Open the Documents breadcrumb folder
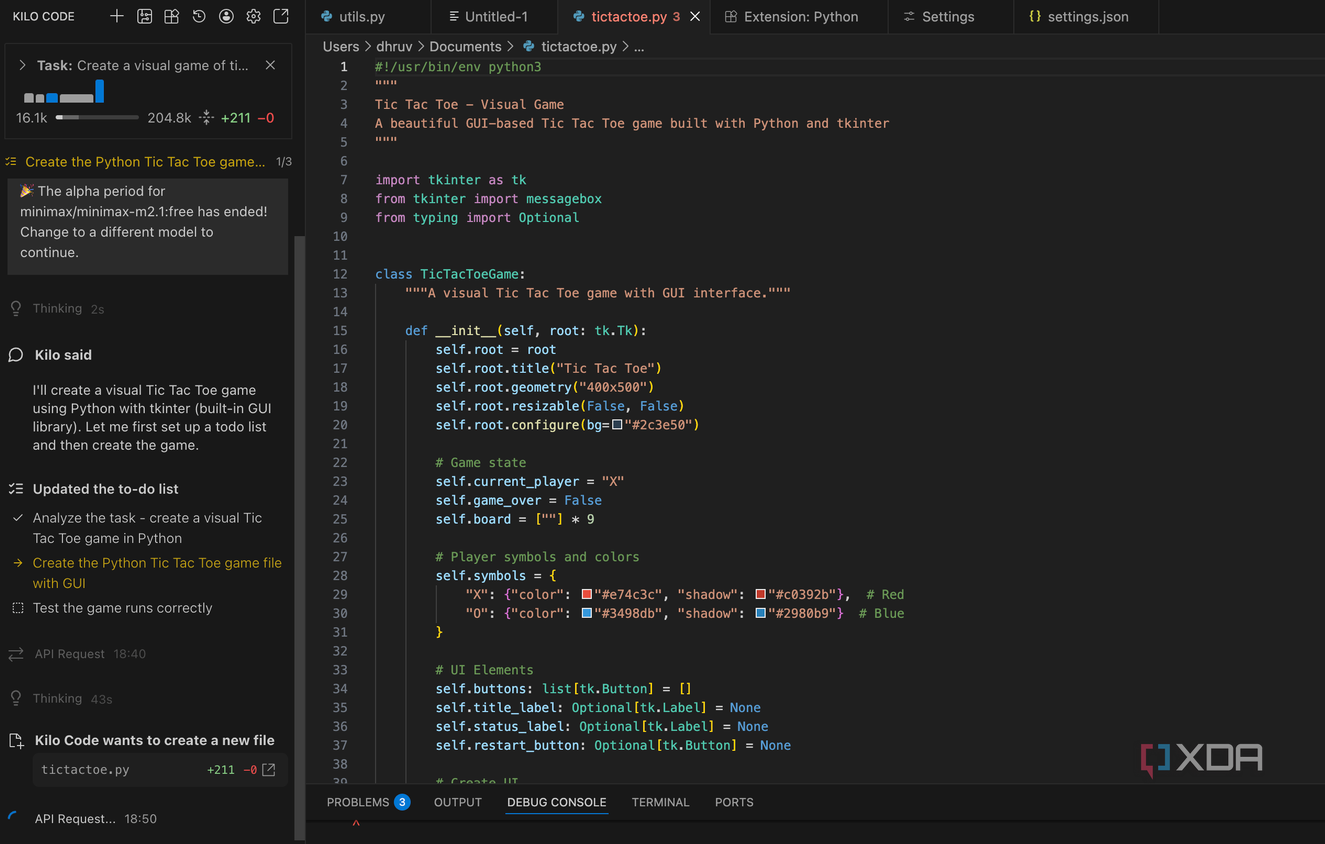The height and width of the screenshot is (844, 1325). (465, 46)
